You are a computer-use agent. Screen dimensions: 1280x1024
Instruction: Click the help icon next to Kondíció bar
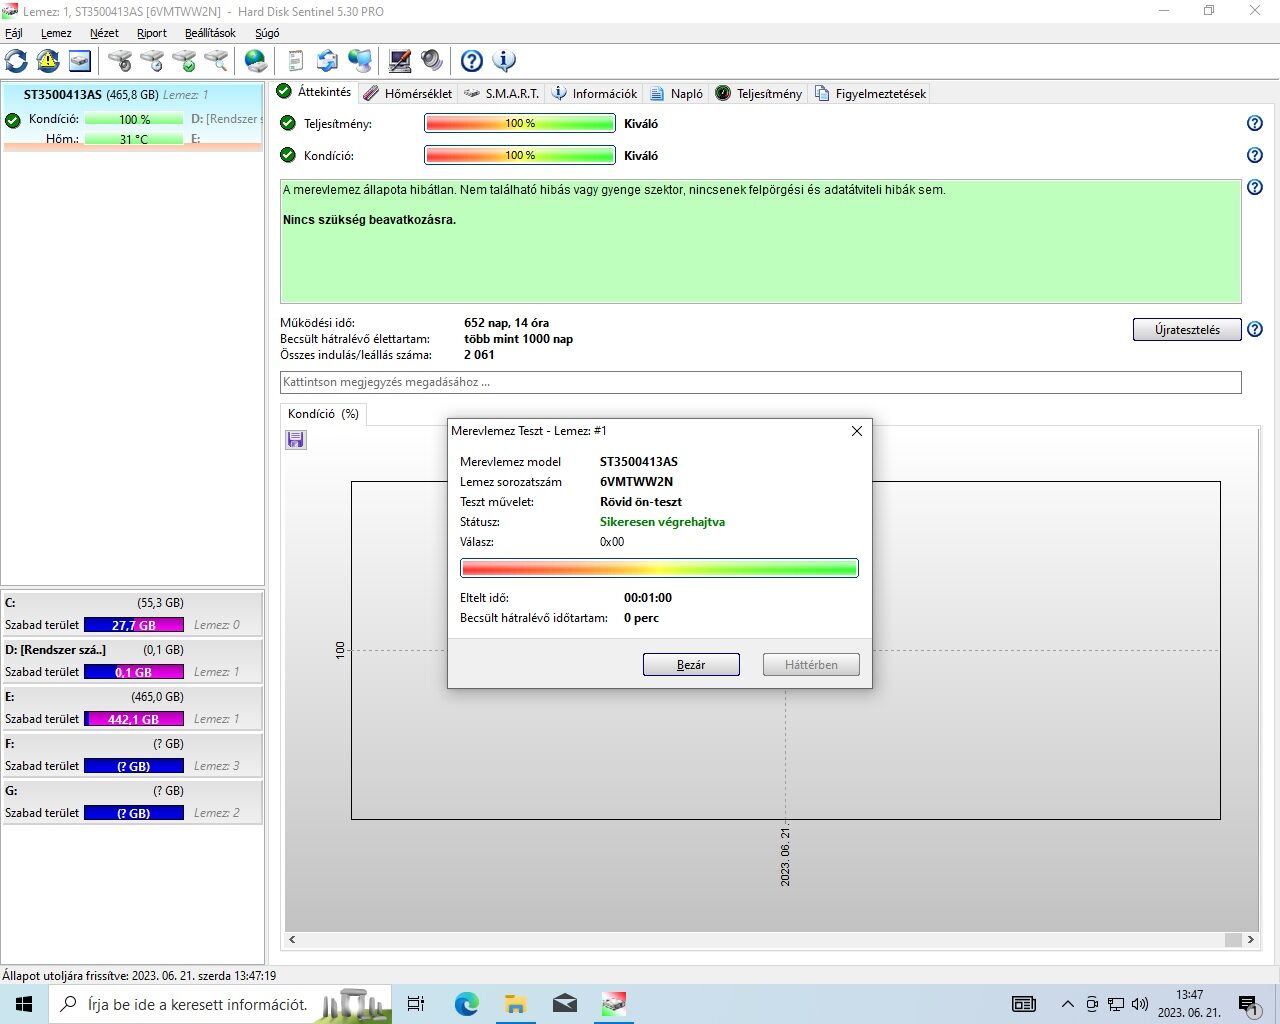click(x=1255, y=156)
